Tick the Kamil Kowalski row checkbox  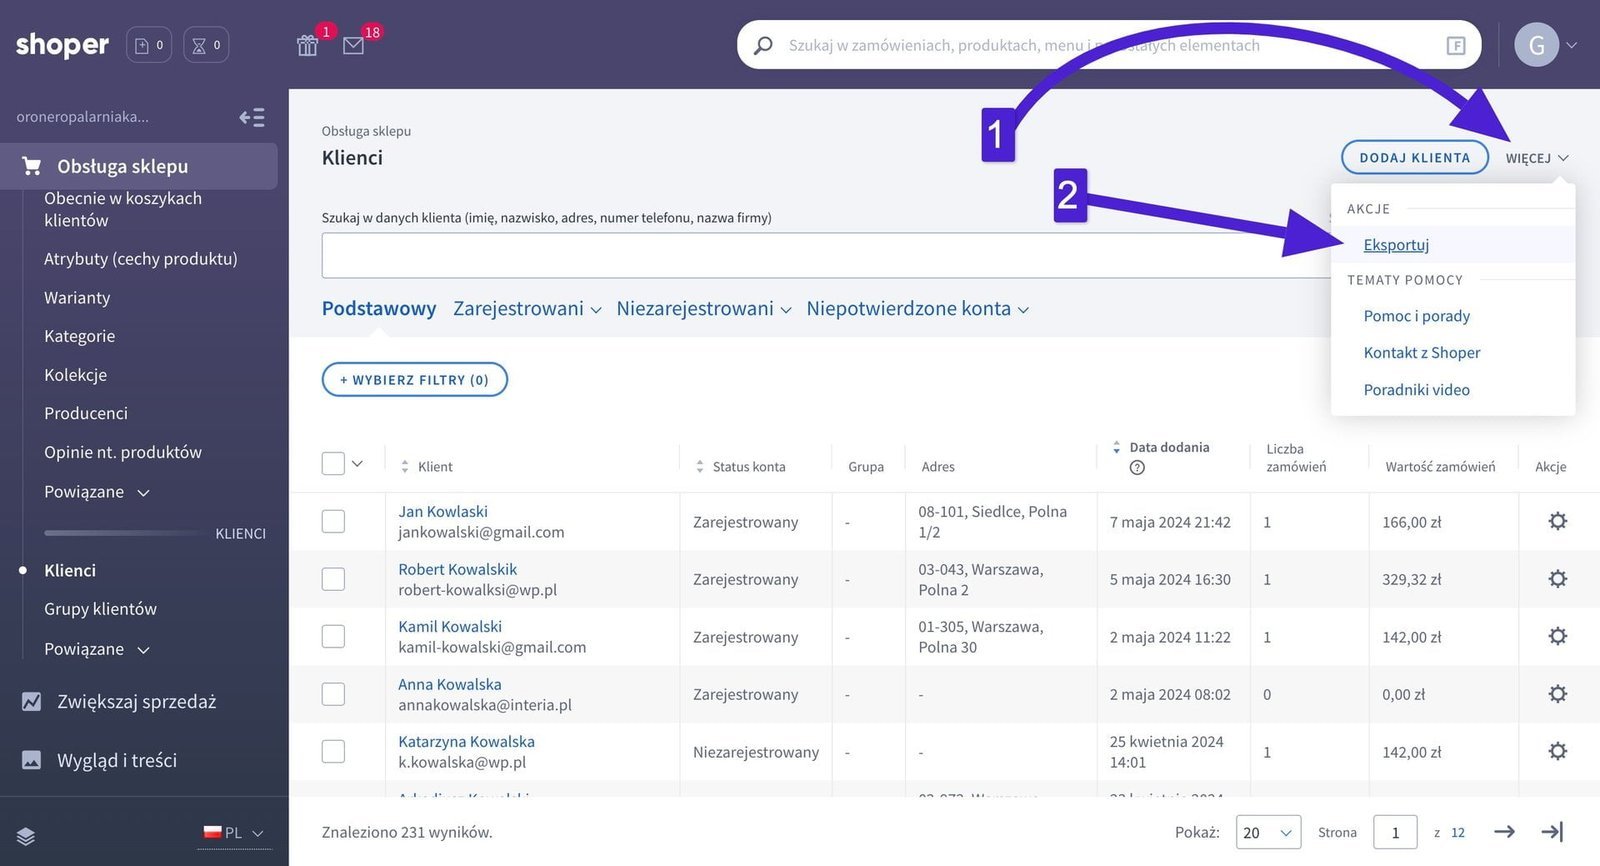coord(333,637)
